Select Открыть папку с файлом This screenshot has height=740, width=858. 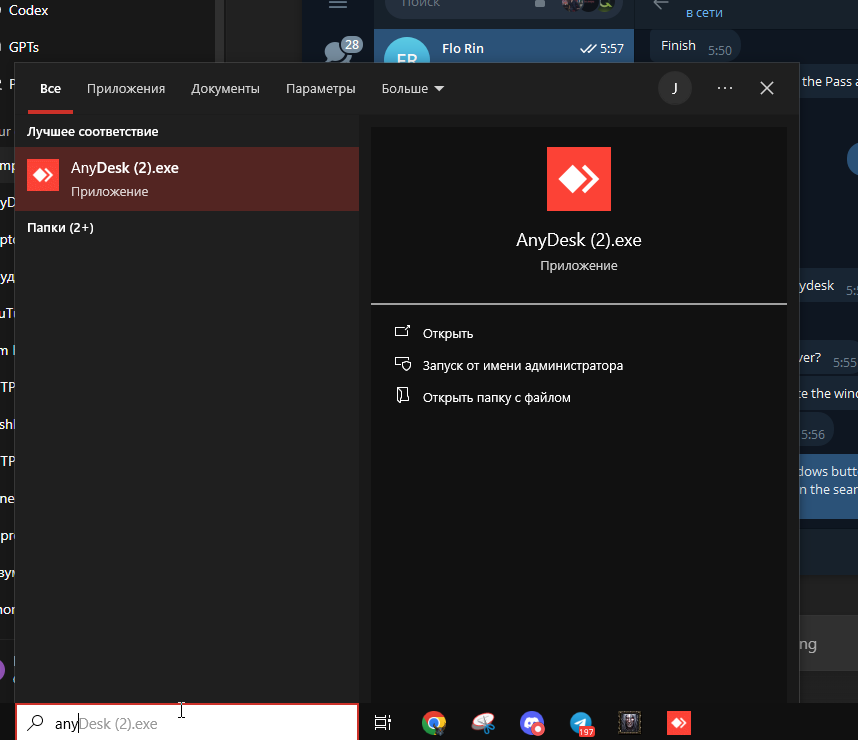coord(496,397)
